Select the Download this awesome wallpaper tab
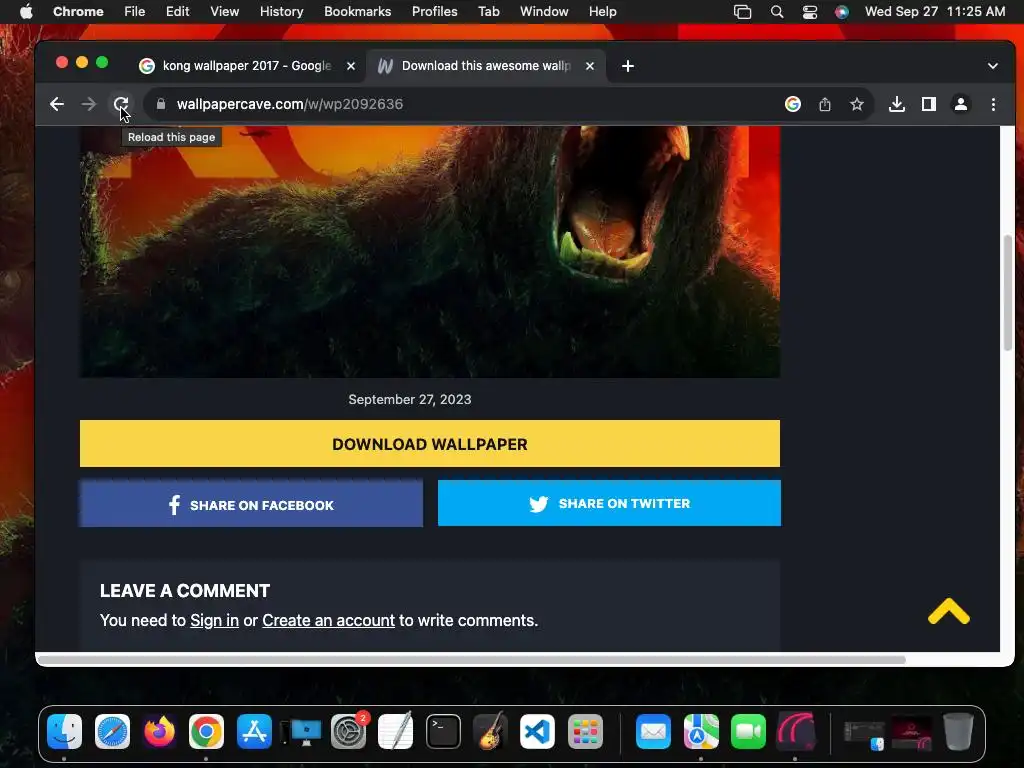The height and width of the screenshot is (768, 1024). [x=486, y=66]
